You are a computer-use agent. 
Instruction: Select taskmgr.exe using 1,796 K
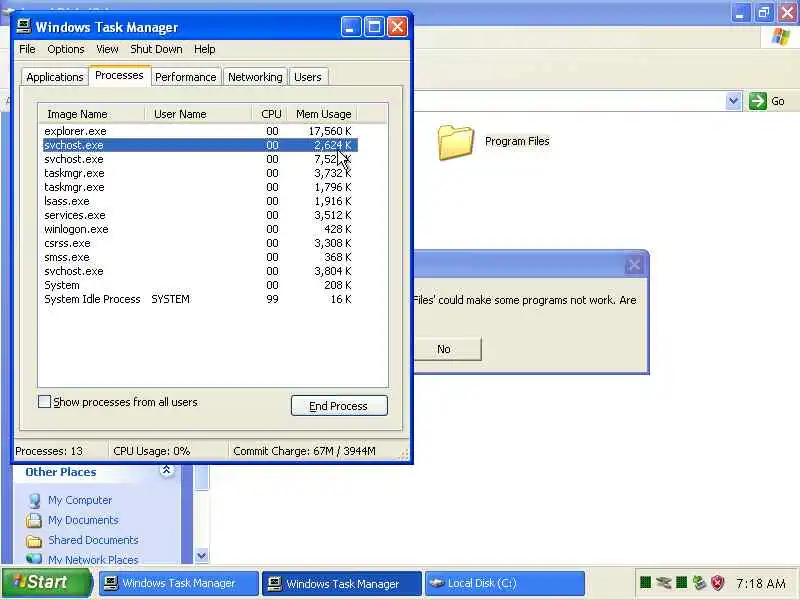pos(200,187)
